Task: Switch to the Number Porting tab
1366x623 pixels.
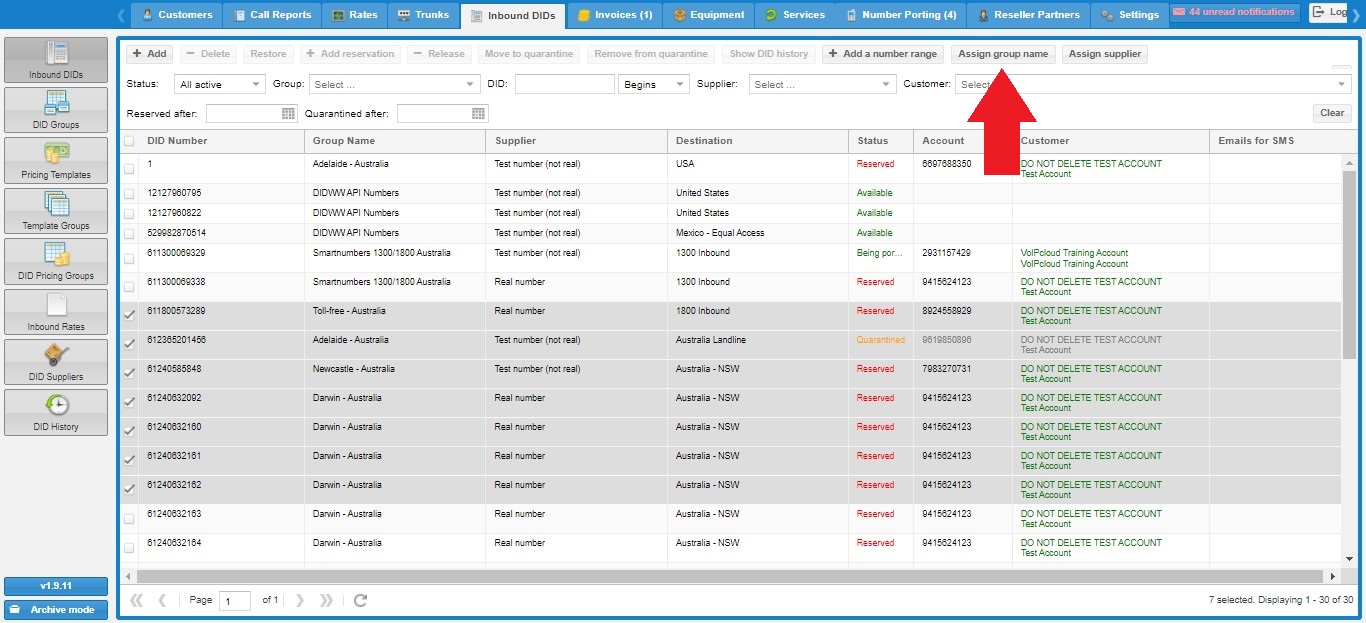Action: tap(900, 15)
